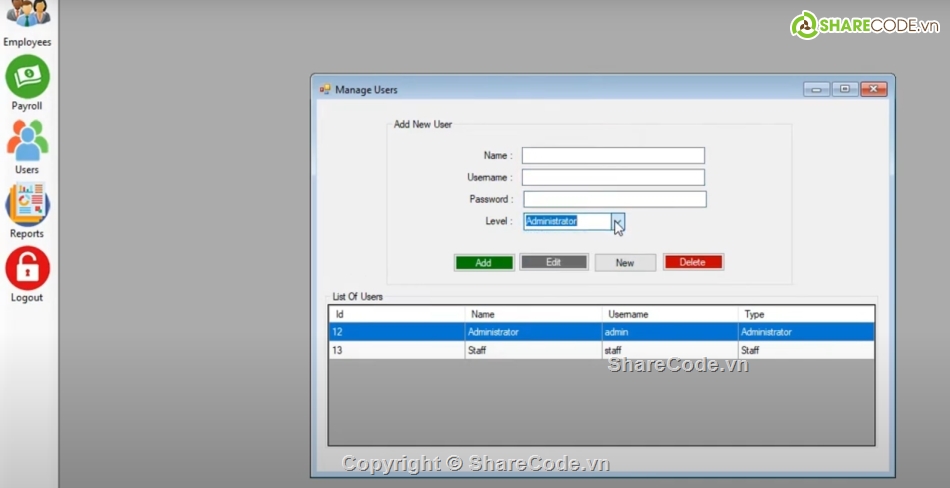Click the Staff cell in Type column
Screen dimensions: 950x488
tap(806, 350)
